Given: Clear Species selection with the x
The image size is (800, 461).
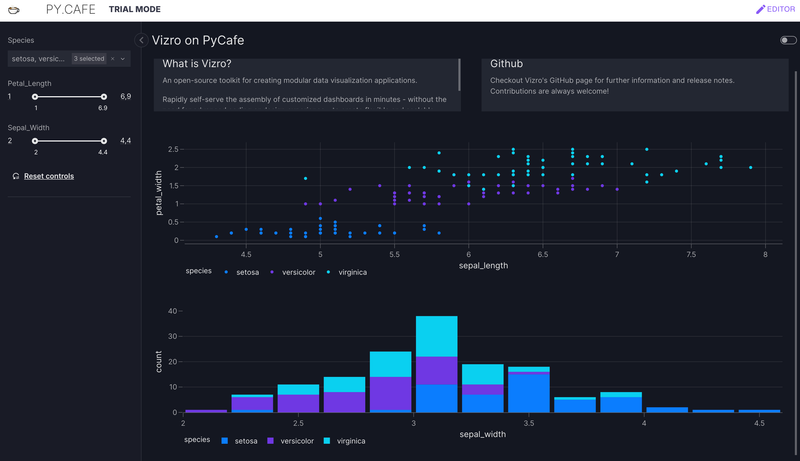Looking at the screenshot, I should coord(113,59).
